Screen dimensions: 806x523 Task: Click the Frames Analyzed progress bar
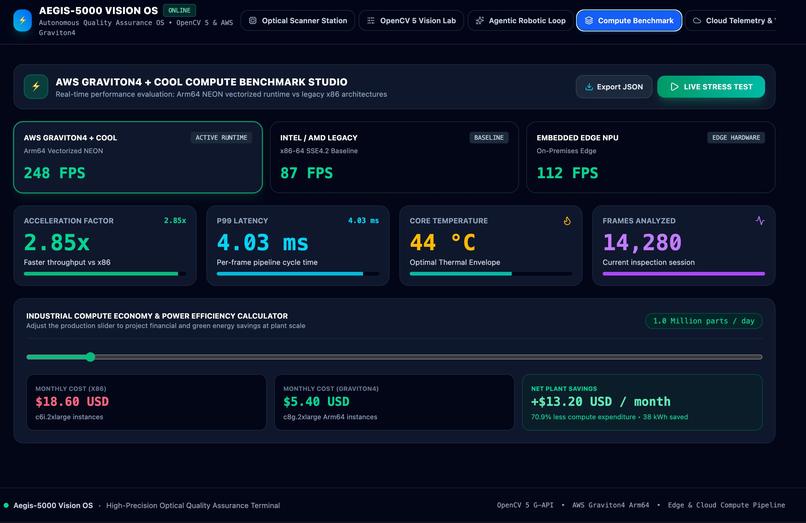coord(684,274)
